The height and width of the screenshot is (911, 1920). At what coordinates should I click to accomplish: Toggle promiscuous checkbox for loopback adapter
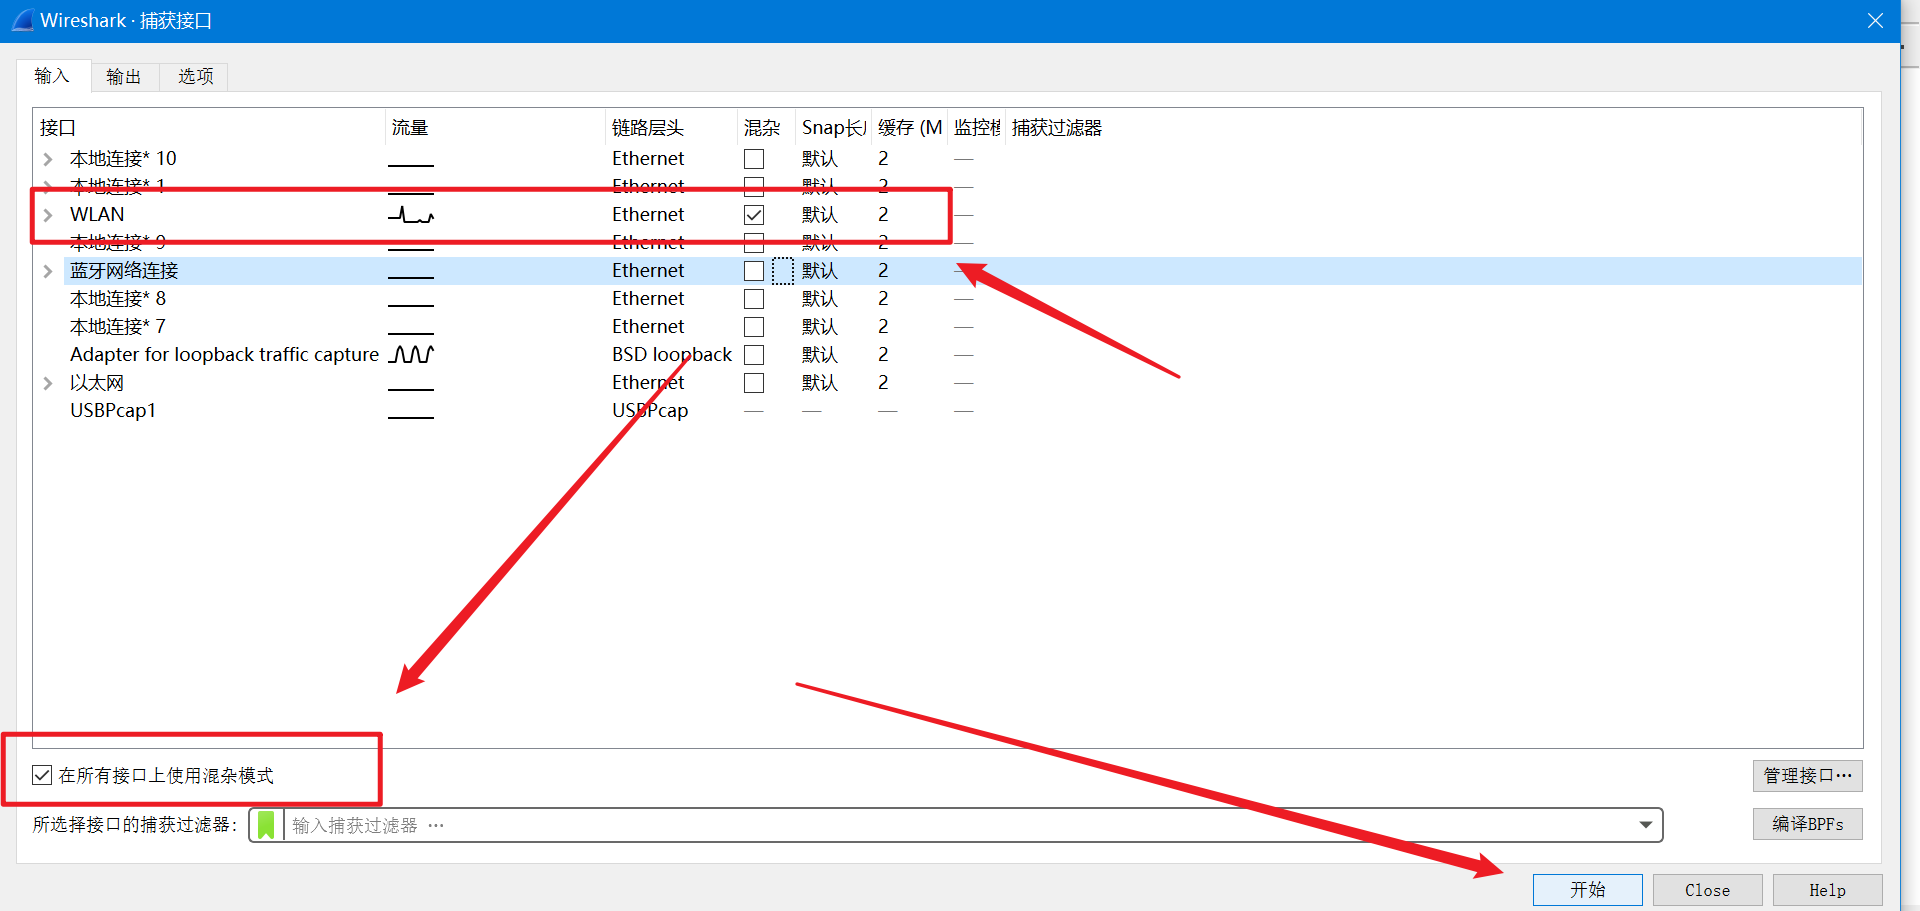click(754, 355)
